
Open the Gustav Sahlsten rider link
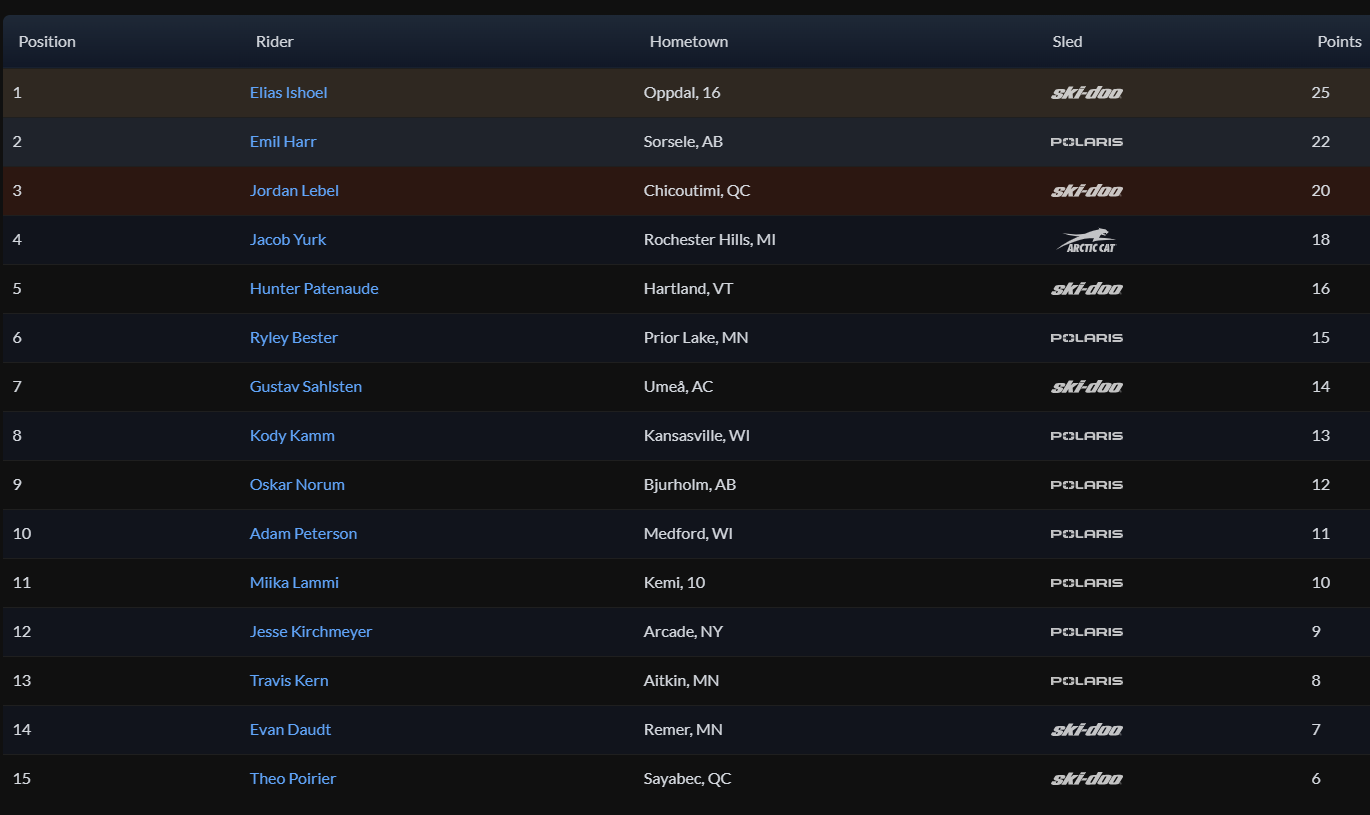point(306,386)
